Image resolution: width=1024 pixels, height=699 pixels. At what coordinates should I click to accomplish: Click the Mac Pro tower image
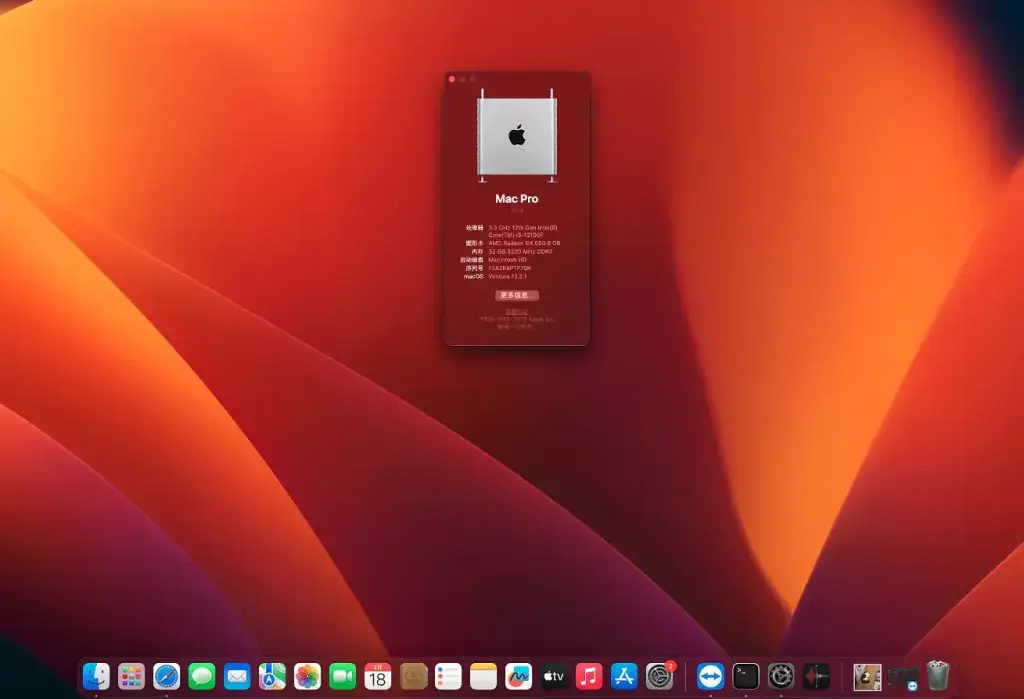click(517, 136)
